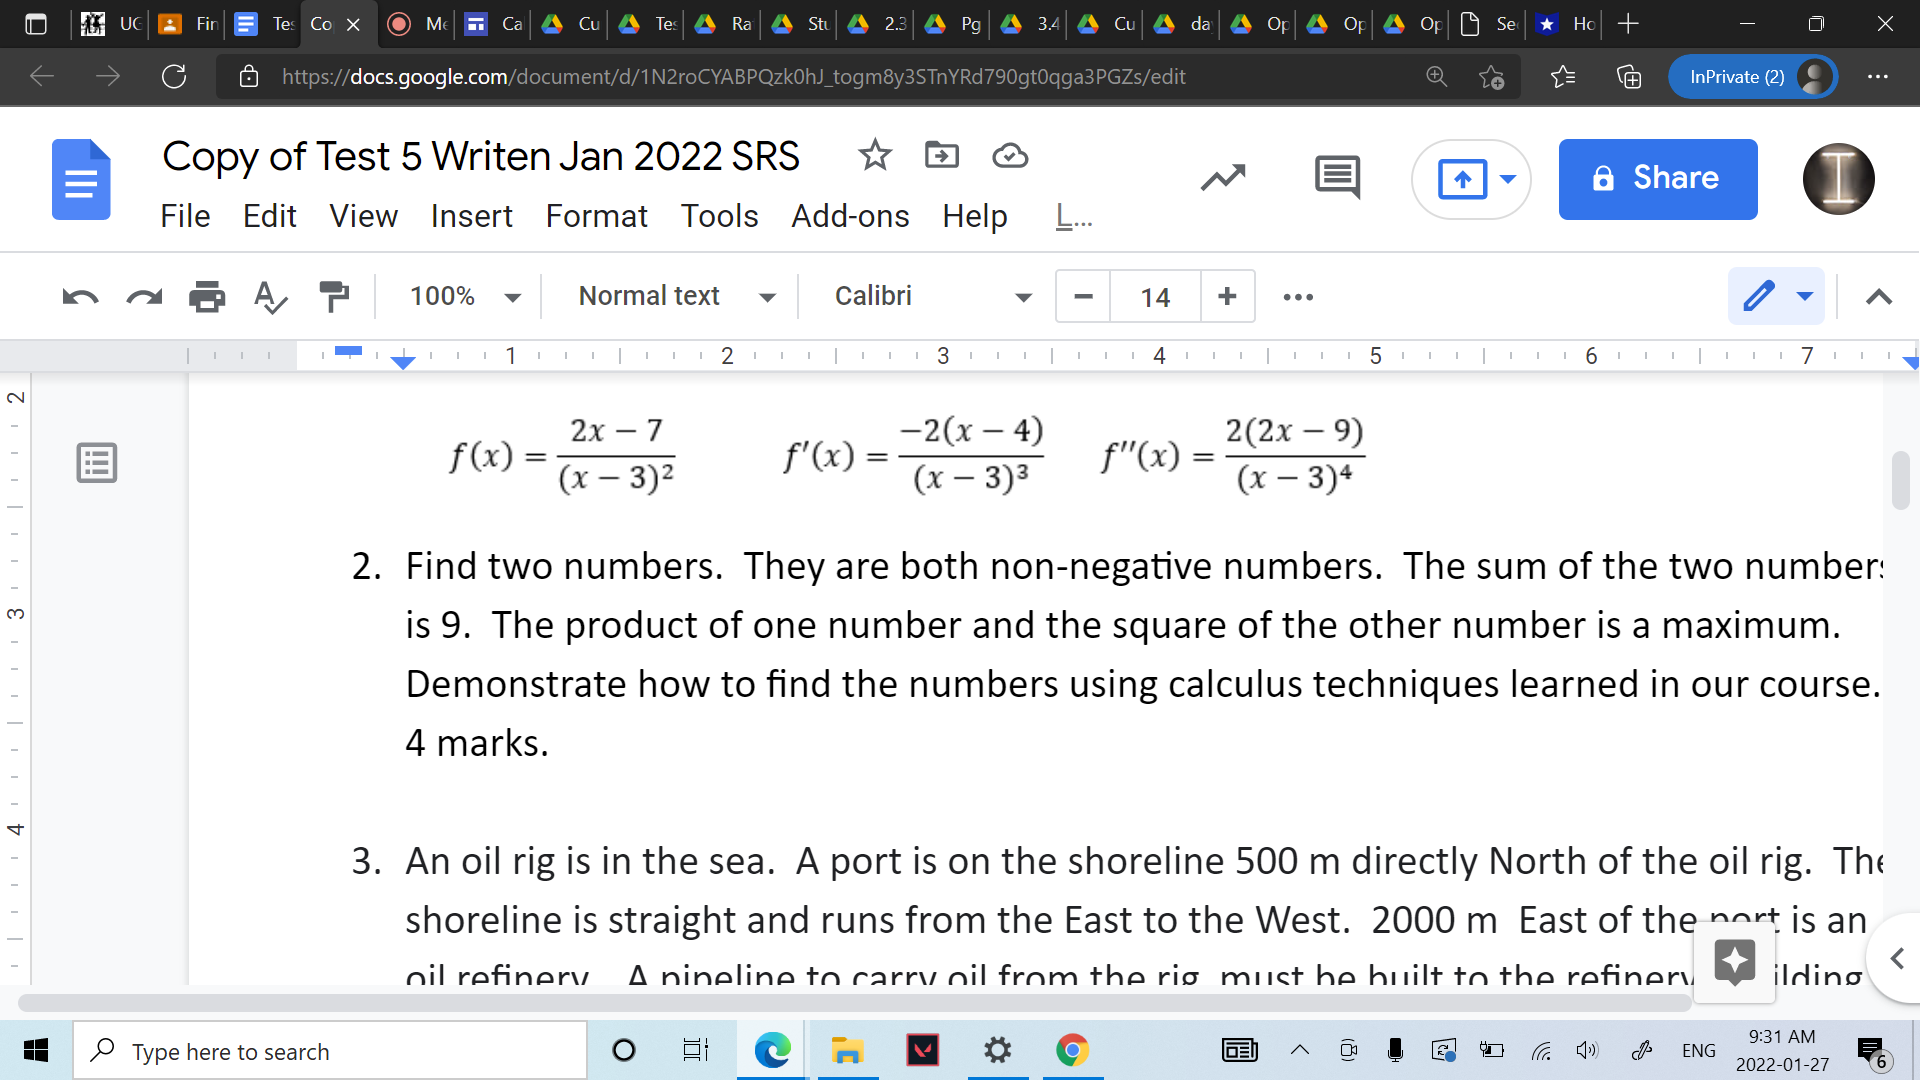Click the Print icon in toolbar
The width and height of the screenshot is (1920, 1080).
(207, 297)
